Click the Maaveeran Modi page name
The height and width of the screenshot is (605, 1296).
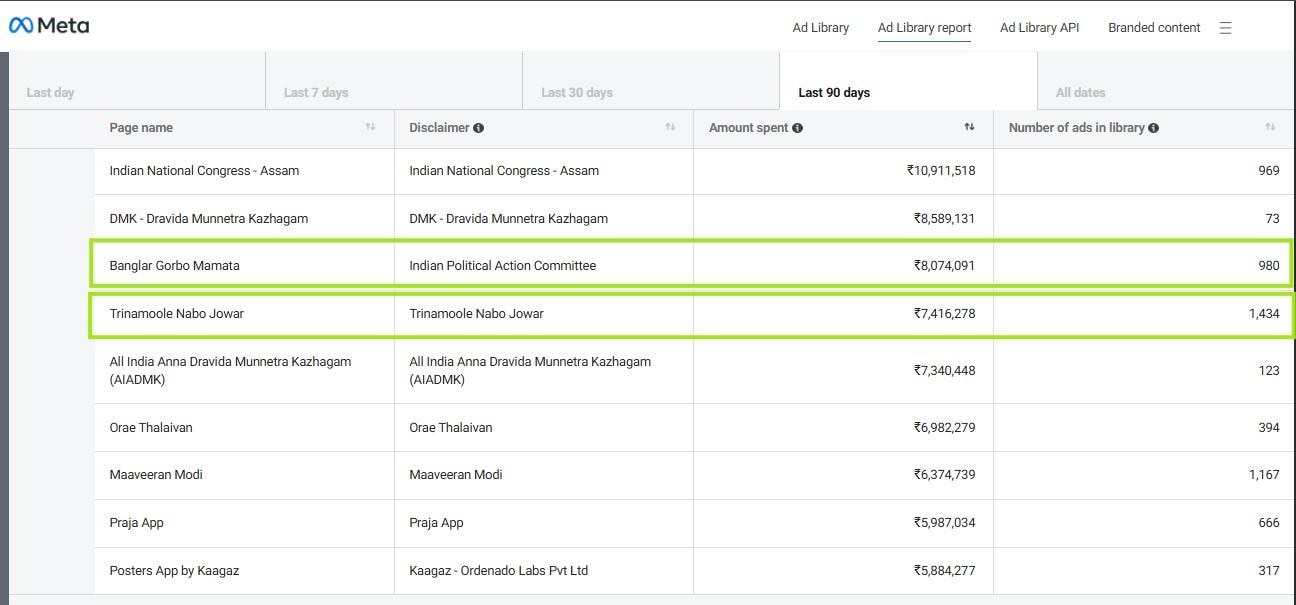tap(156, 475)
